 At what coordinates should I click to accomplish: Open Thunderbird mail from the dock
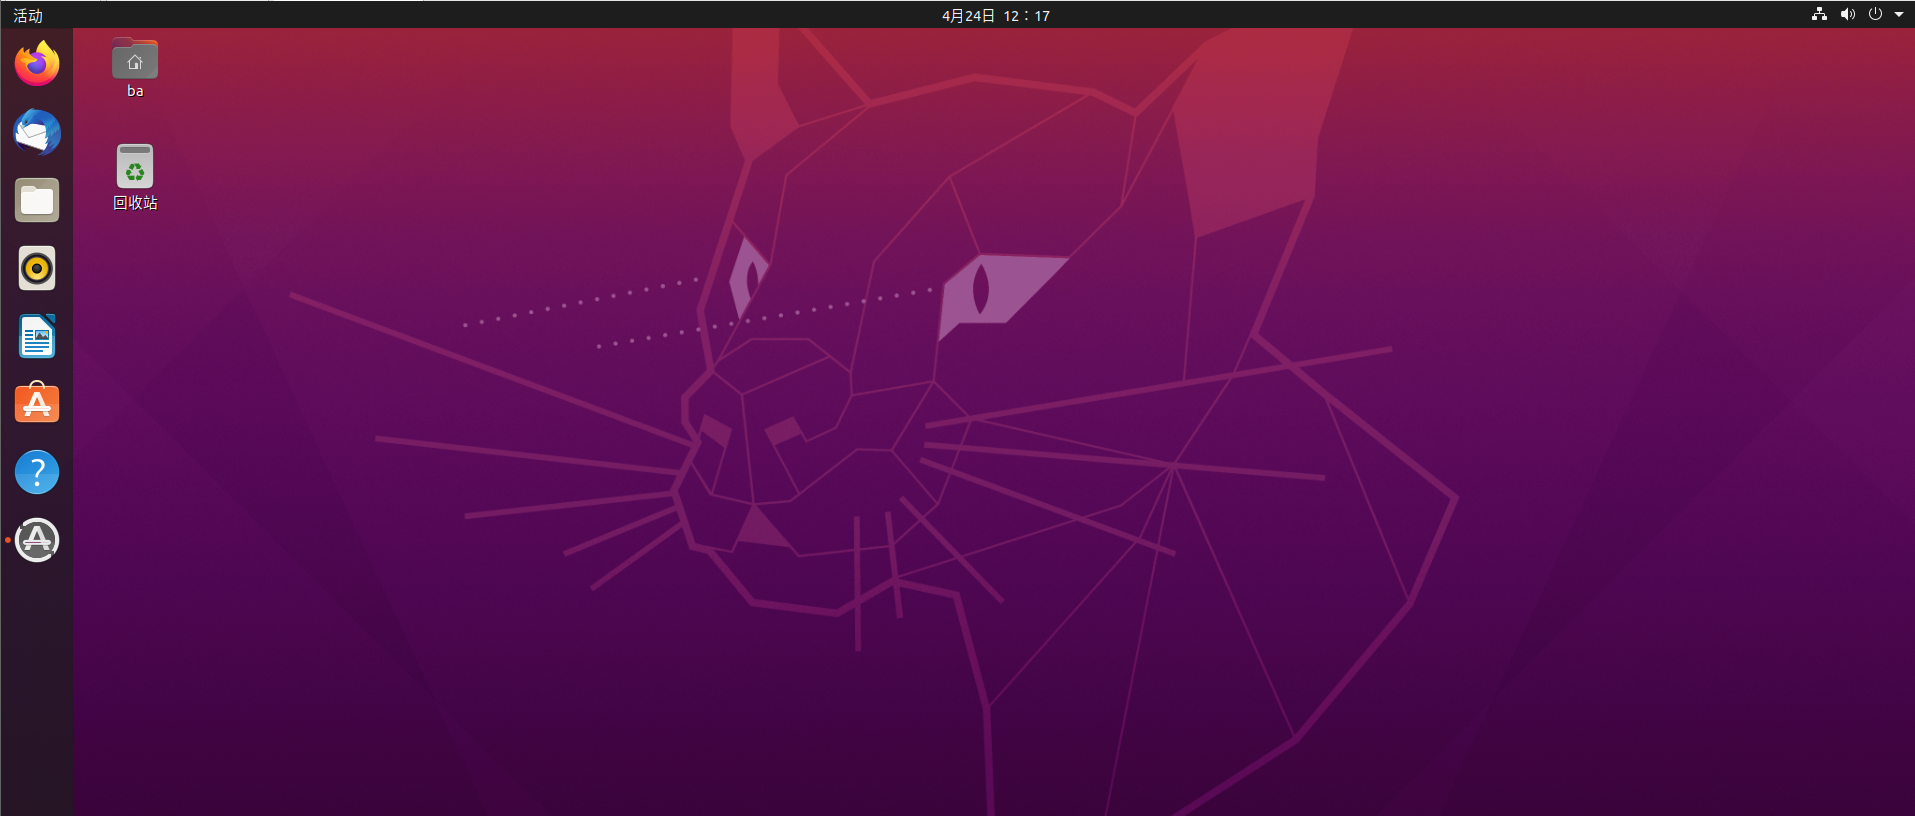coord(37,132)
